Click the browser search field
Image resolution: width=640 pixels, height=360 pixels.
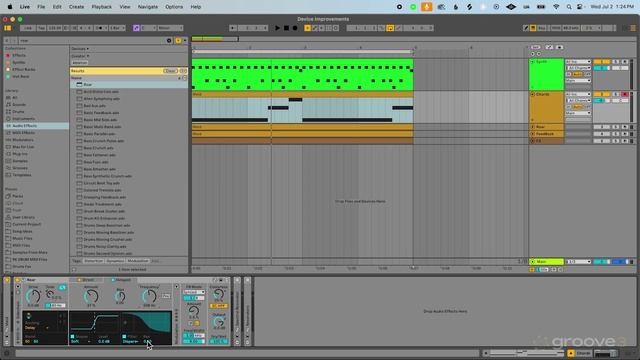92,41
